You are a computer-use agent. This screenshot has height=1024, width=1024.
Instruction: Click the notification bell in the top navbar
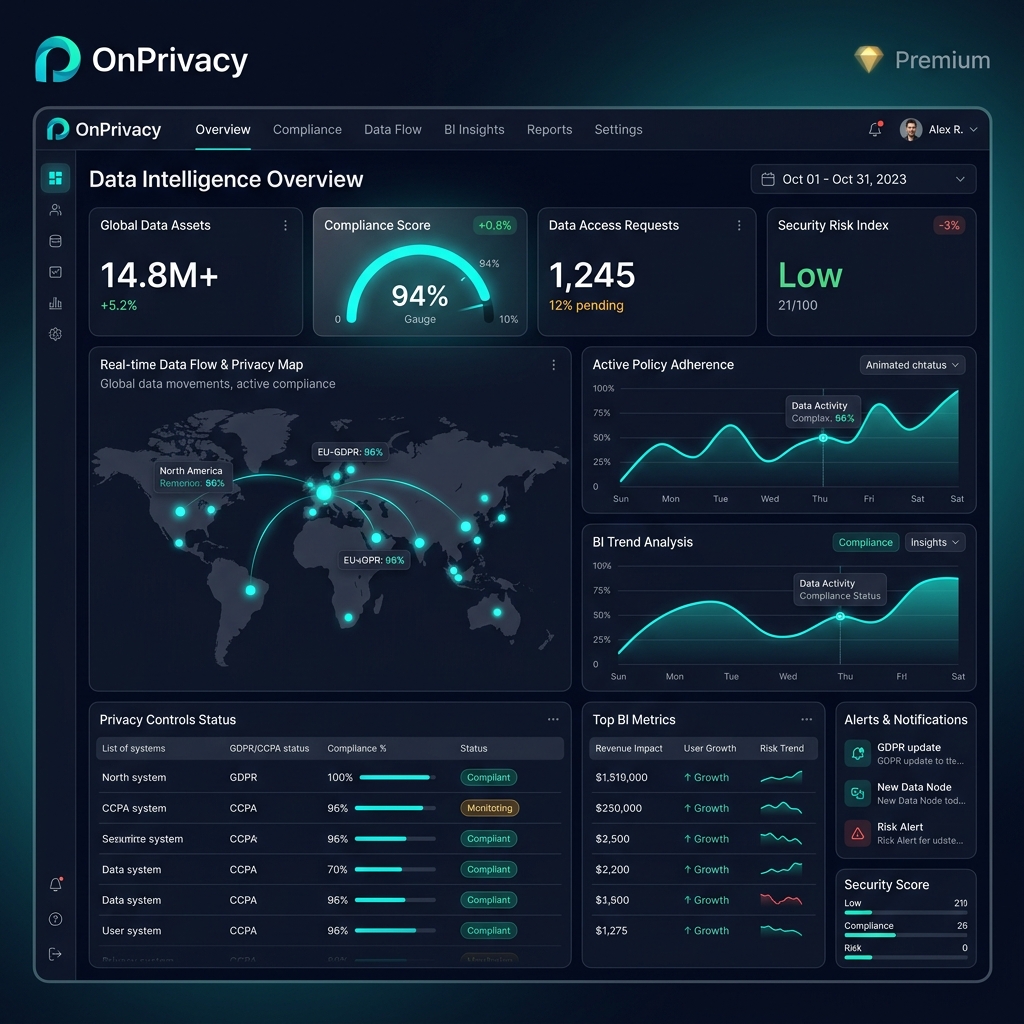[873, 129]
